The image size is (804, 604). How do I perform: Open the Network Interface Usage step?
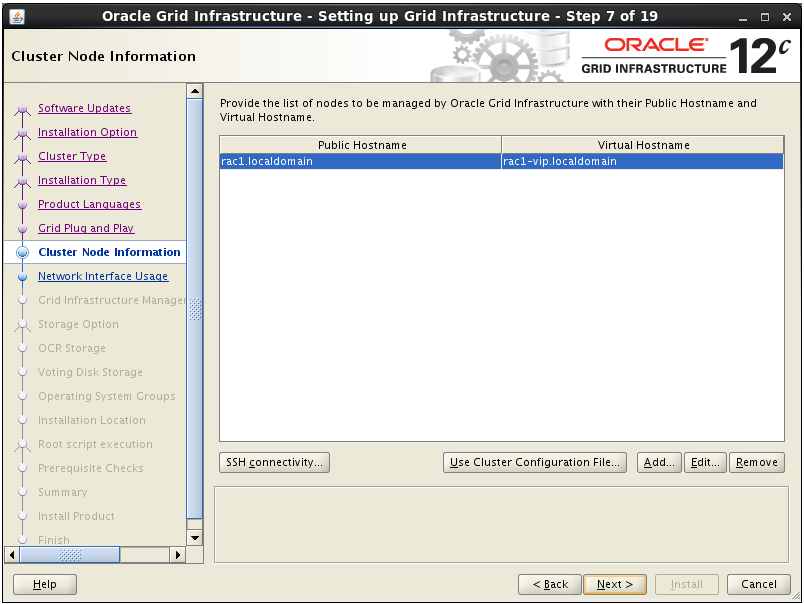click(103, 276)
